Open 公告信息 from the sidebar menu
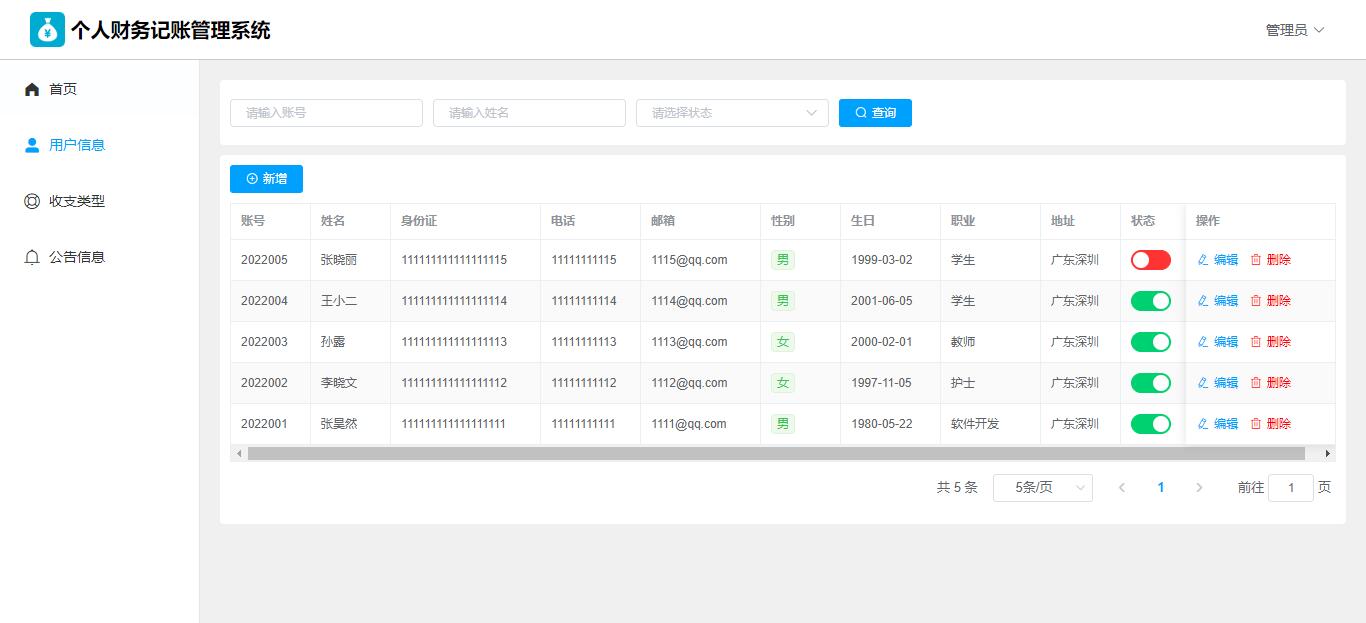Viewport: 1366px width, 623px height. pos(77,257)
